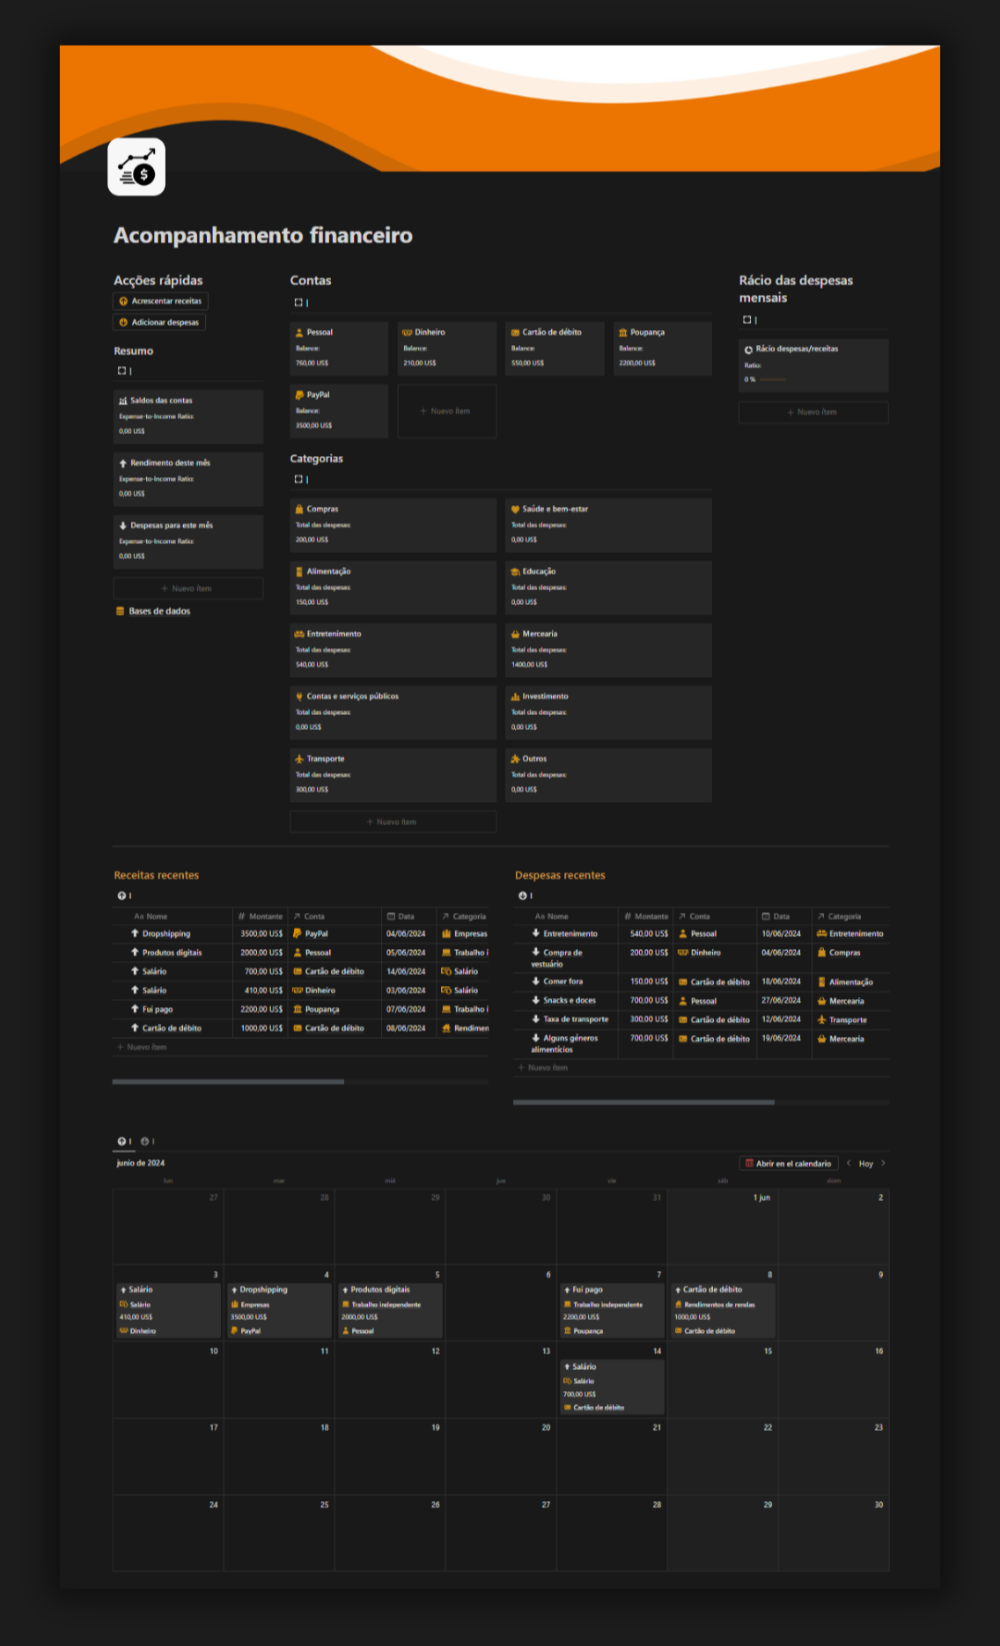The height and width of the screenshot is (1646, 1000).
Task: Click Acrescentar receitas button
Action: pos(161,301)
